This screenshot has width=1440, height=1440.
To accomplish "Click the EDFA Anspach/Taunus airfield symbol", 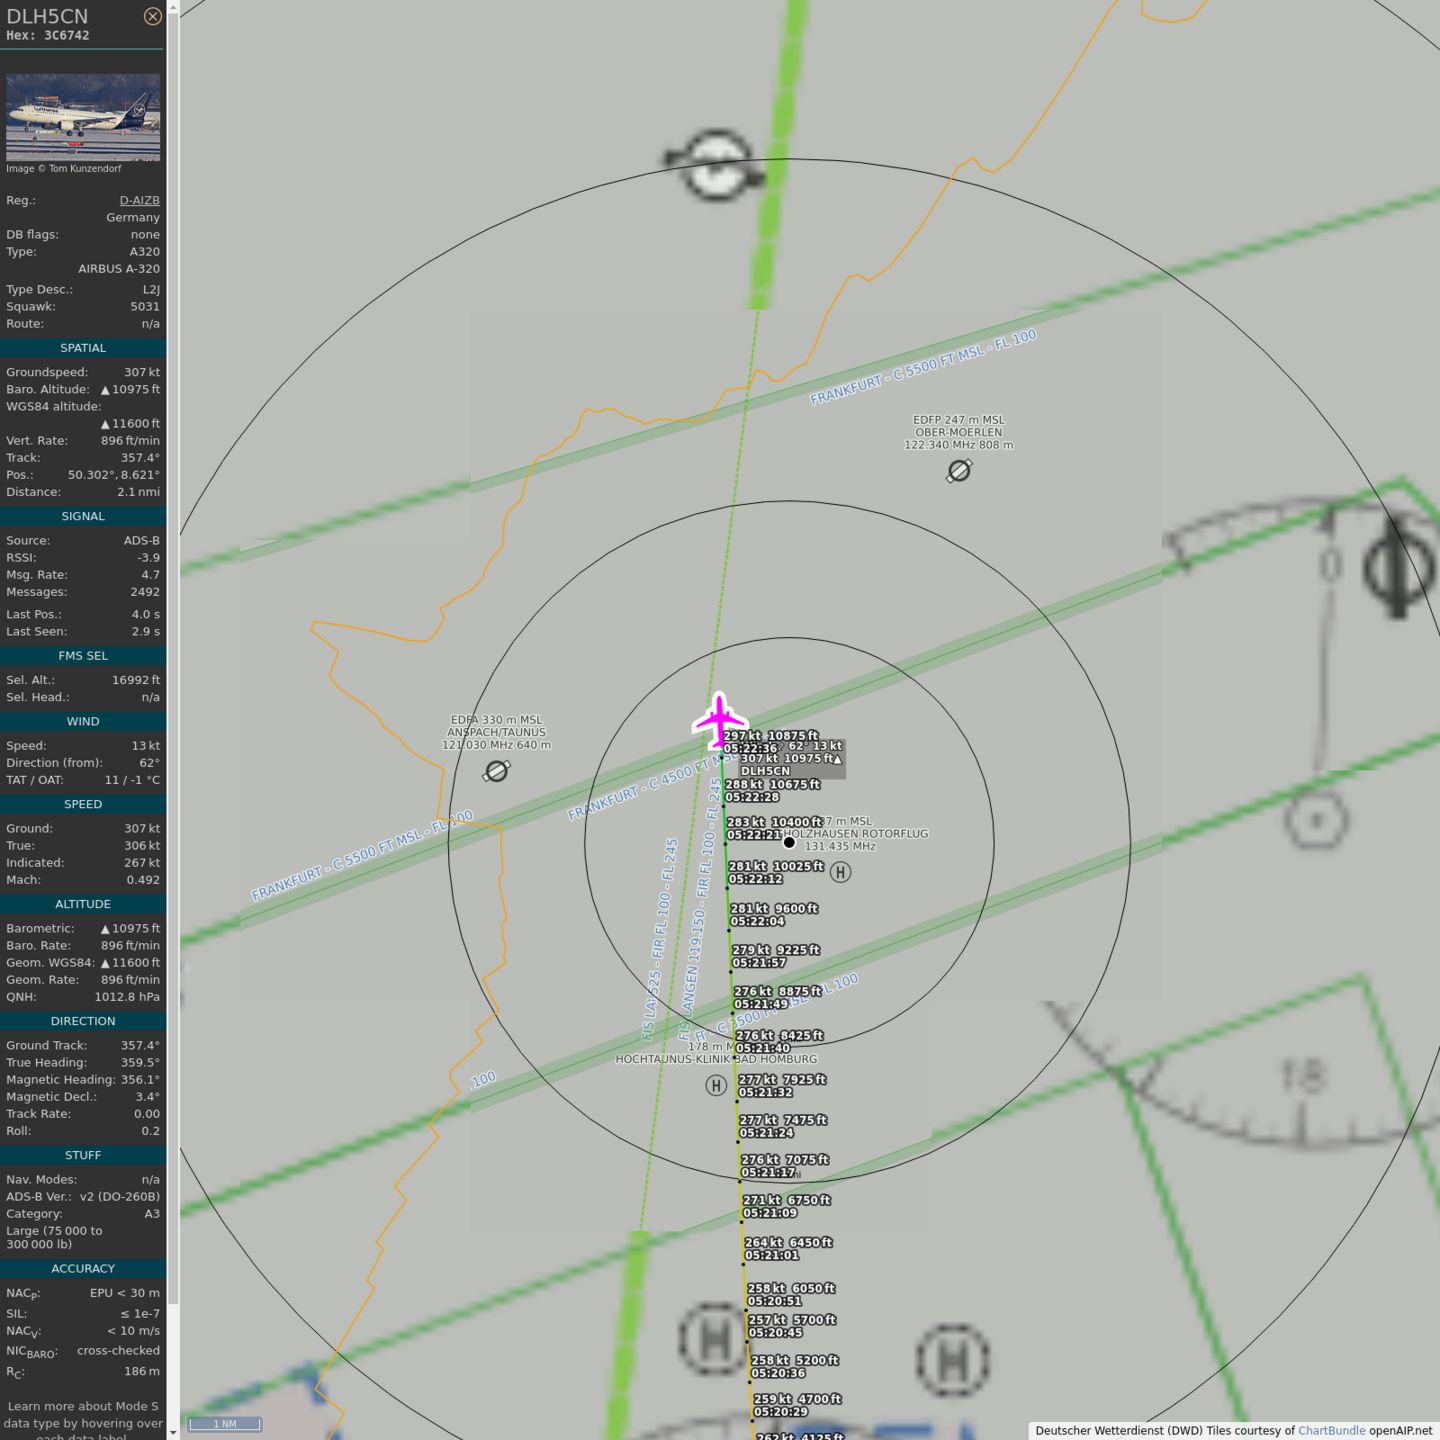I will click(x=496, y=771).
